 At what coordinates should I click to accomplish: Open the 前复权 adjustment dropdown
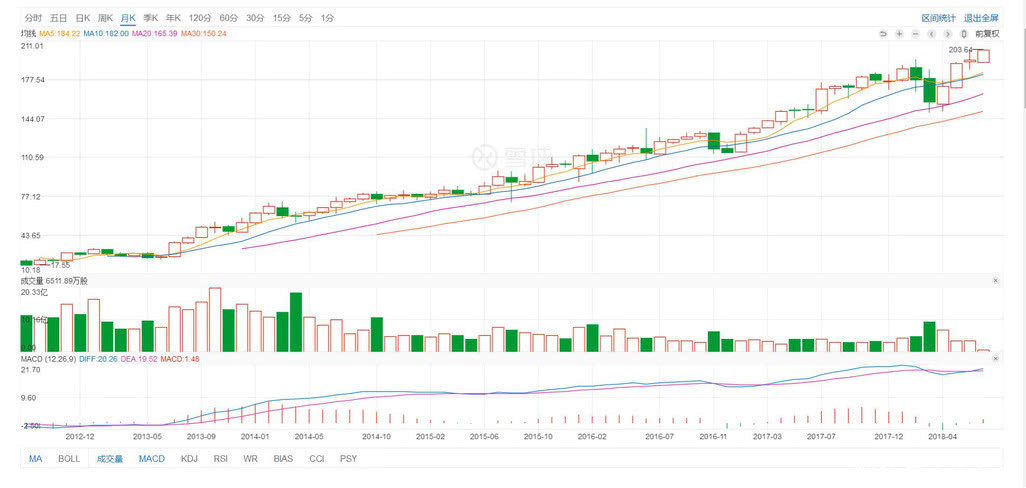pos(987,34)
